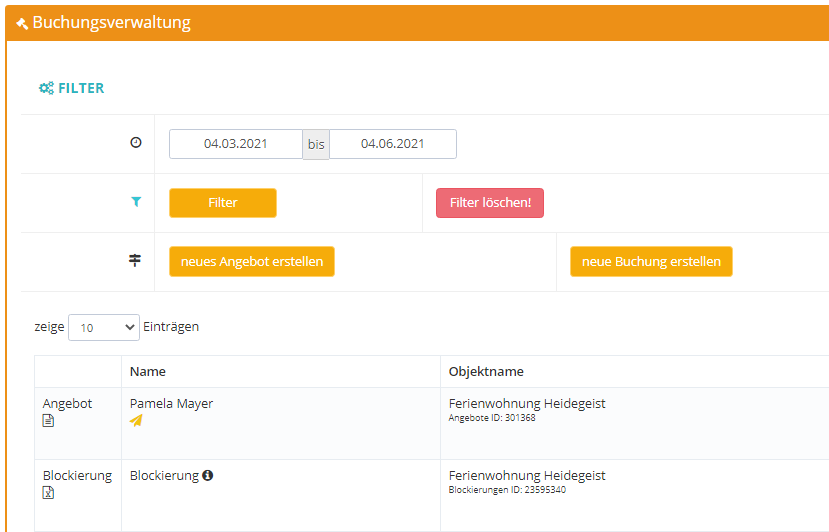Click the document icon under Angebot
The width and height of the screenshot is (829, 532).
(x=49, y=421)
